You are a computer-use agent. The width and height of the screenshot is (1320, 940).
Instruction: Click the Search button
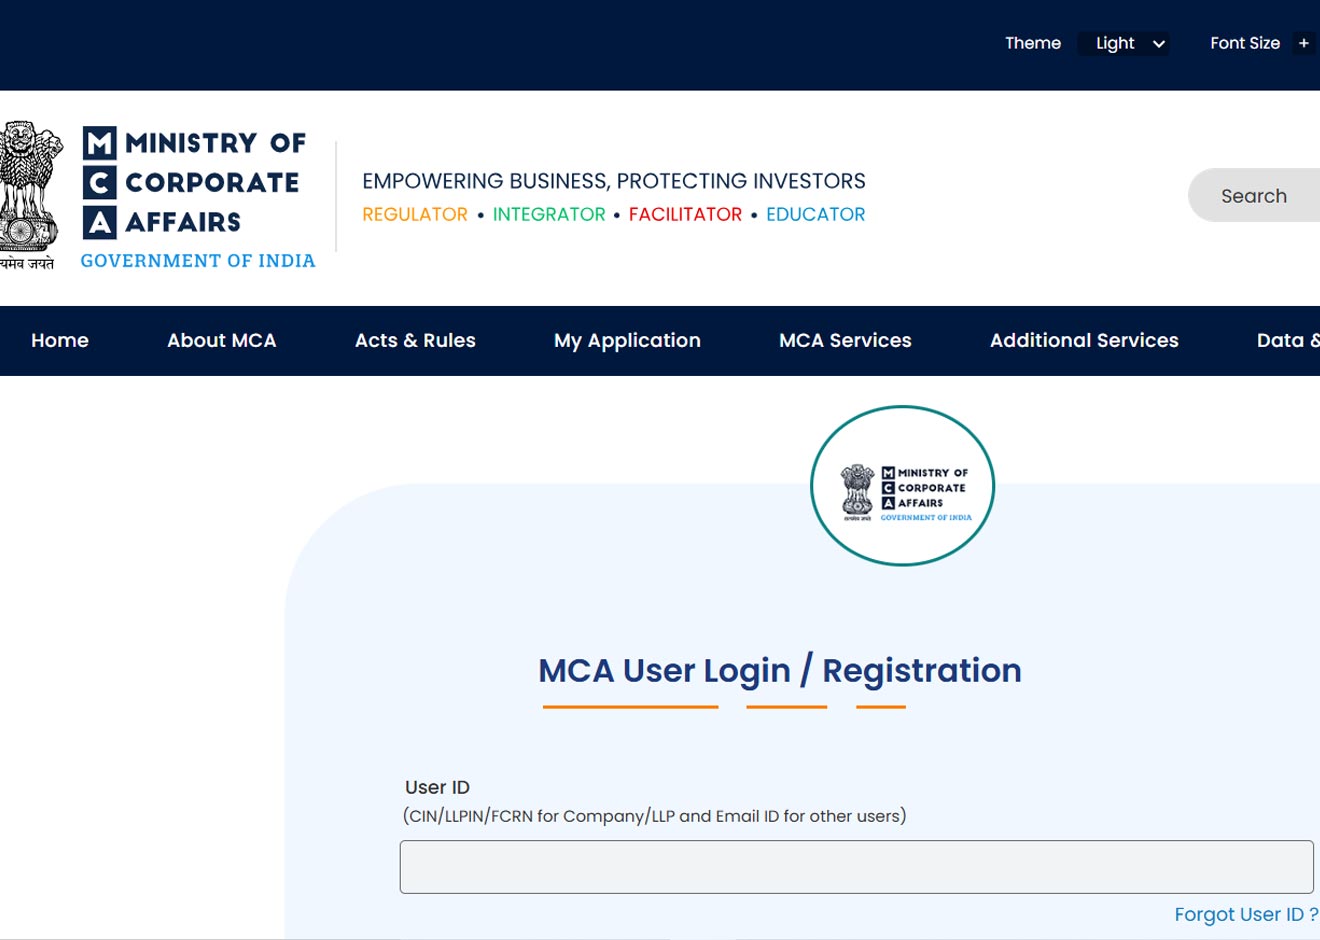(x=1253, y=195)
